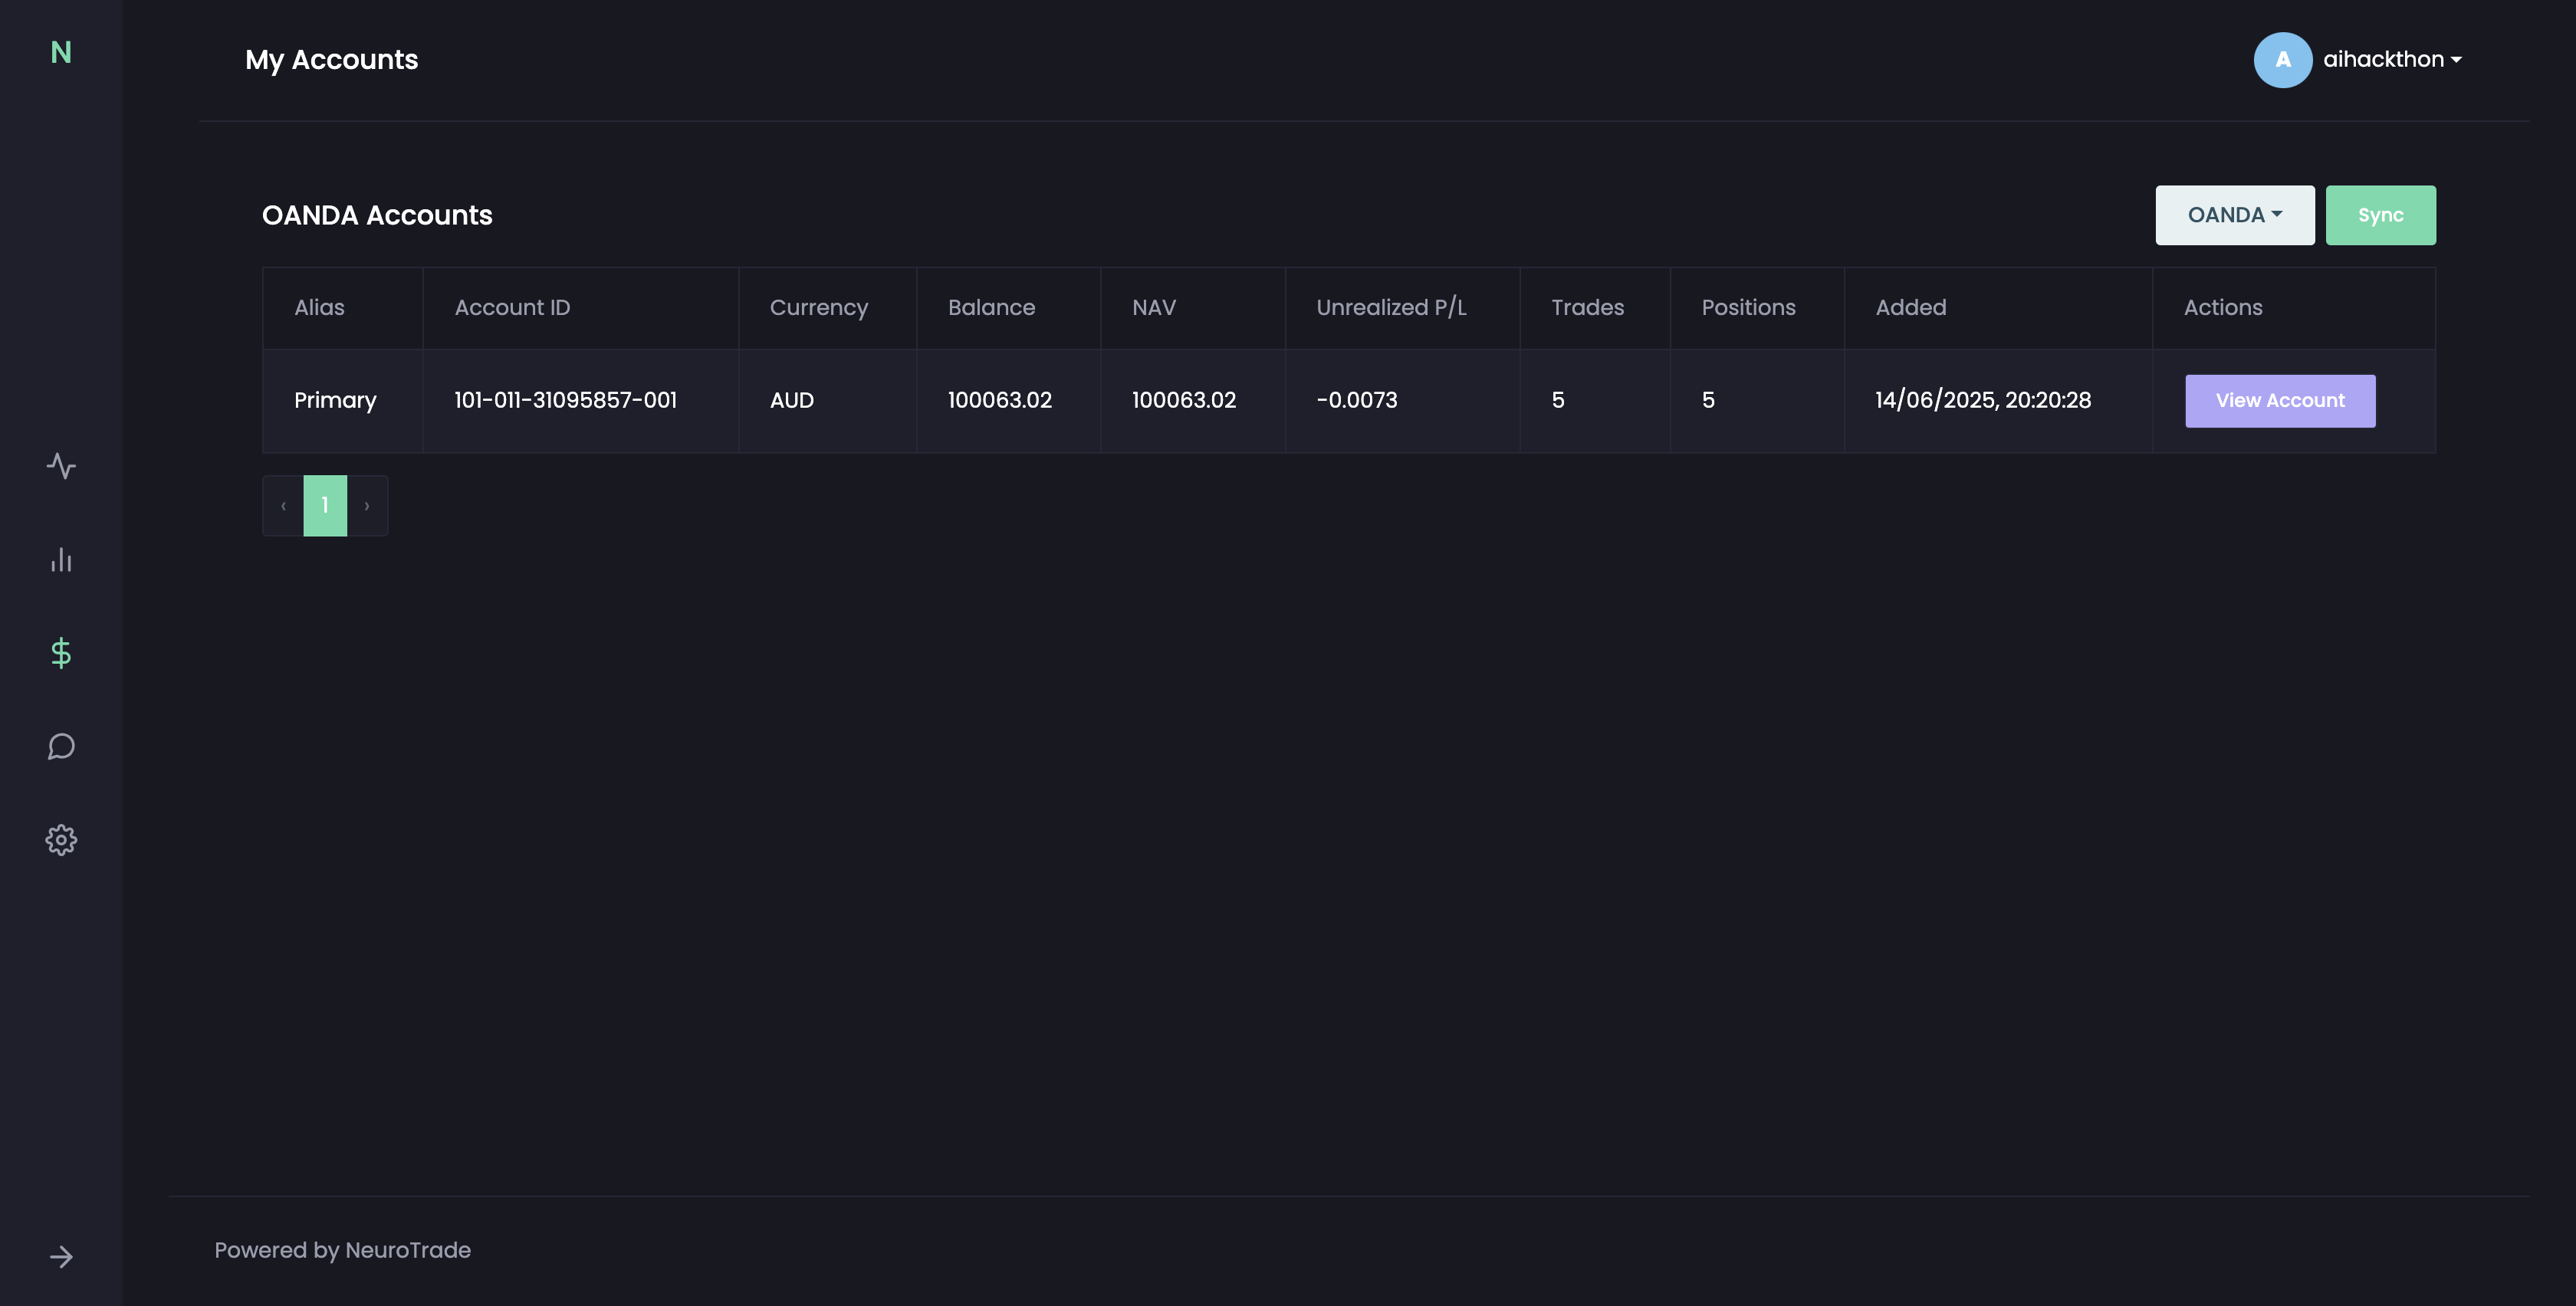2576x1306 pixels.
Task: Click the Primary alias cell
Action: point(335,401)
